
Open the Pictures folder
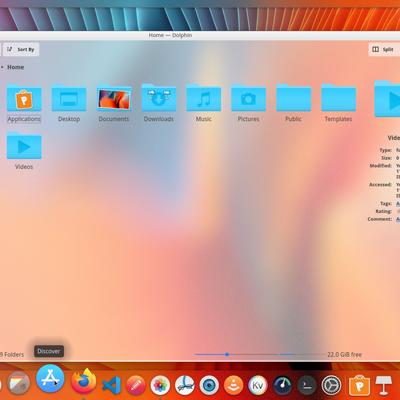[x=249, y=98]
